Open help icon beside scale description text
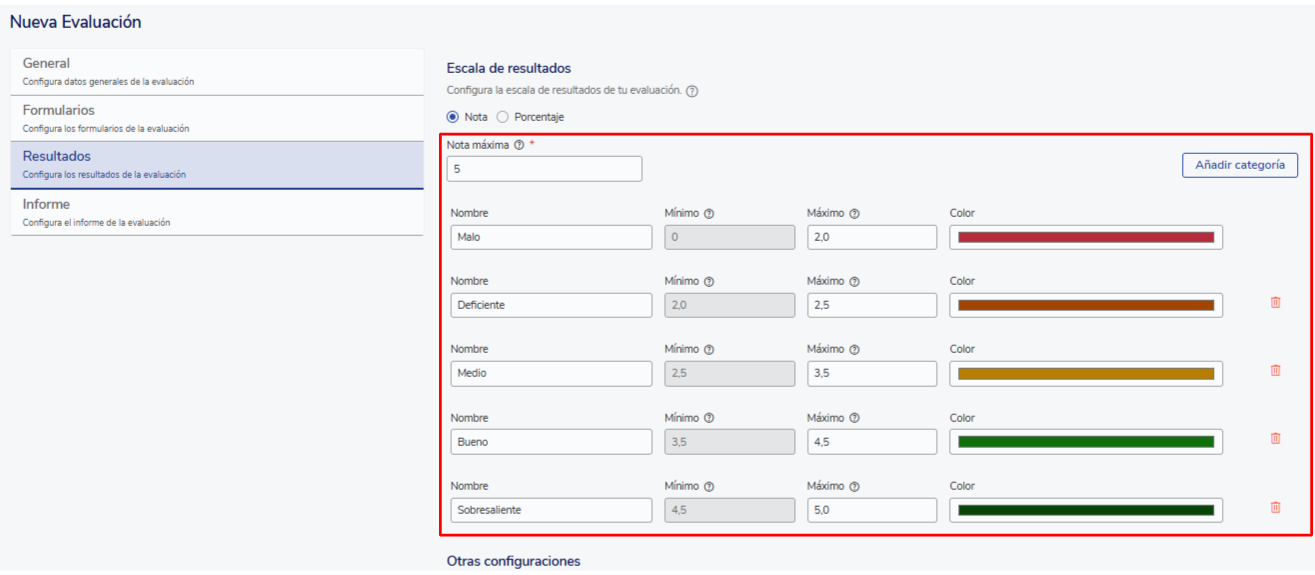The image size is (1315, 575). [692, 91]
